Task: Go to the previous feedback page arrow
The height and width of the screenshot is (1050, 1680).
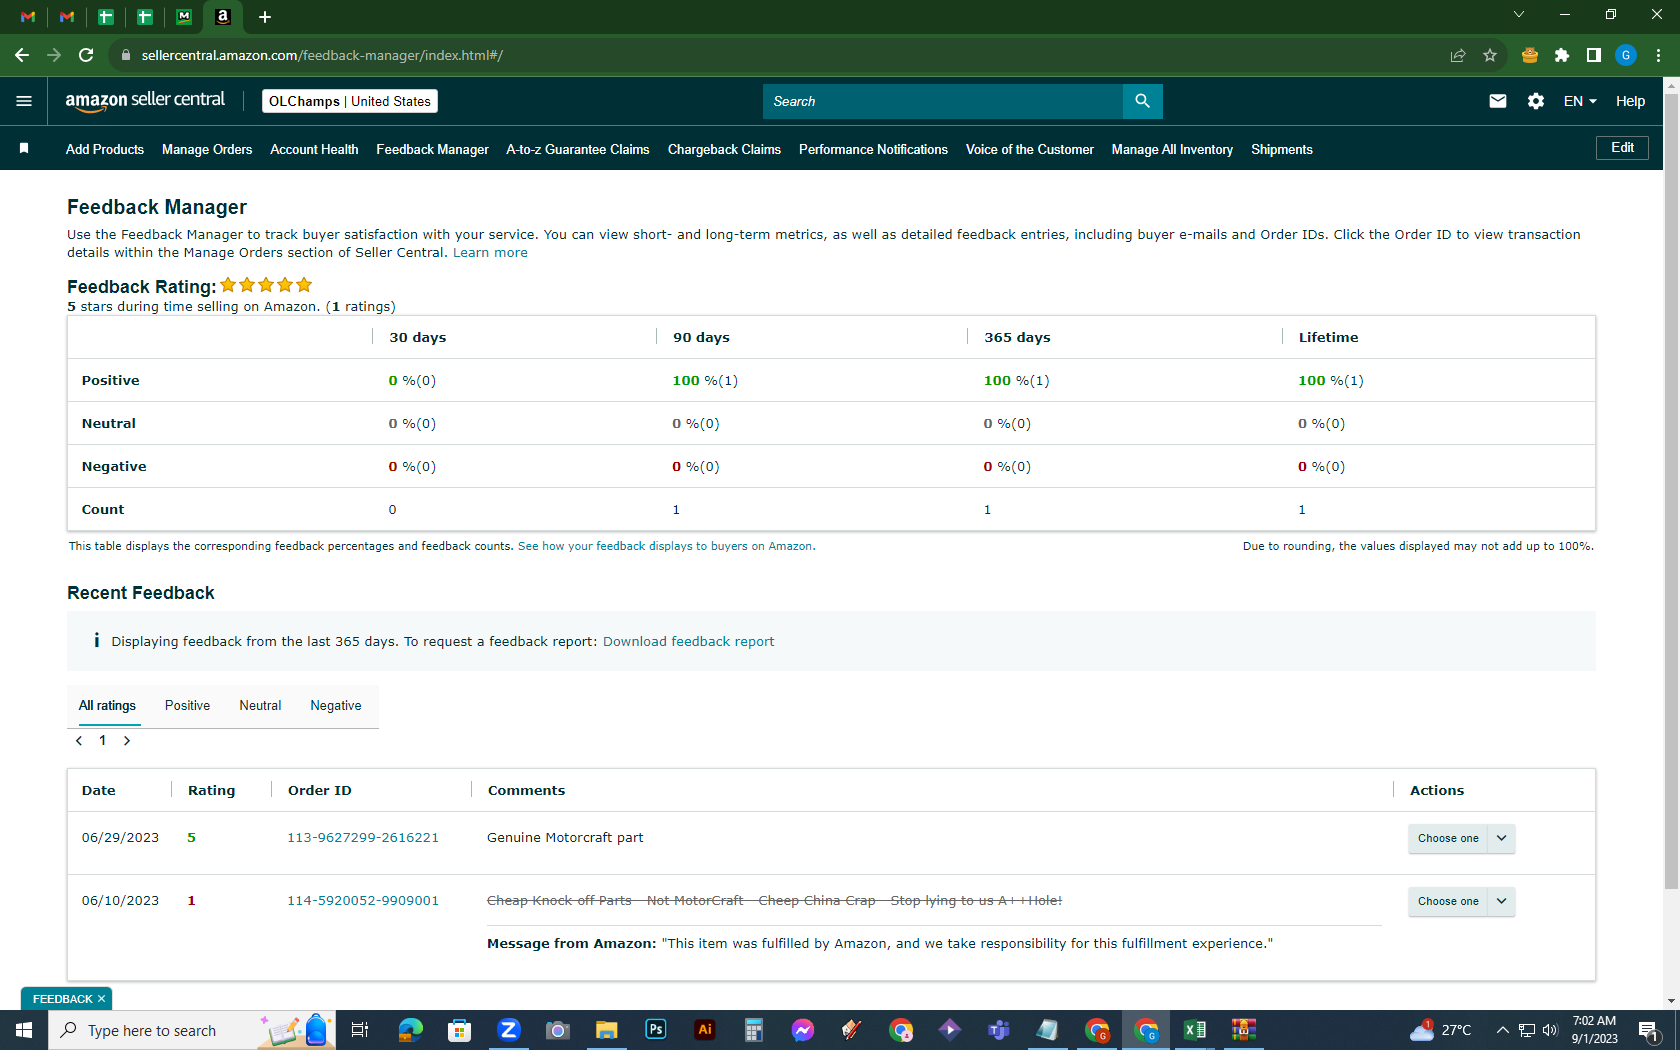Action: (x=79, y=741)
